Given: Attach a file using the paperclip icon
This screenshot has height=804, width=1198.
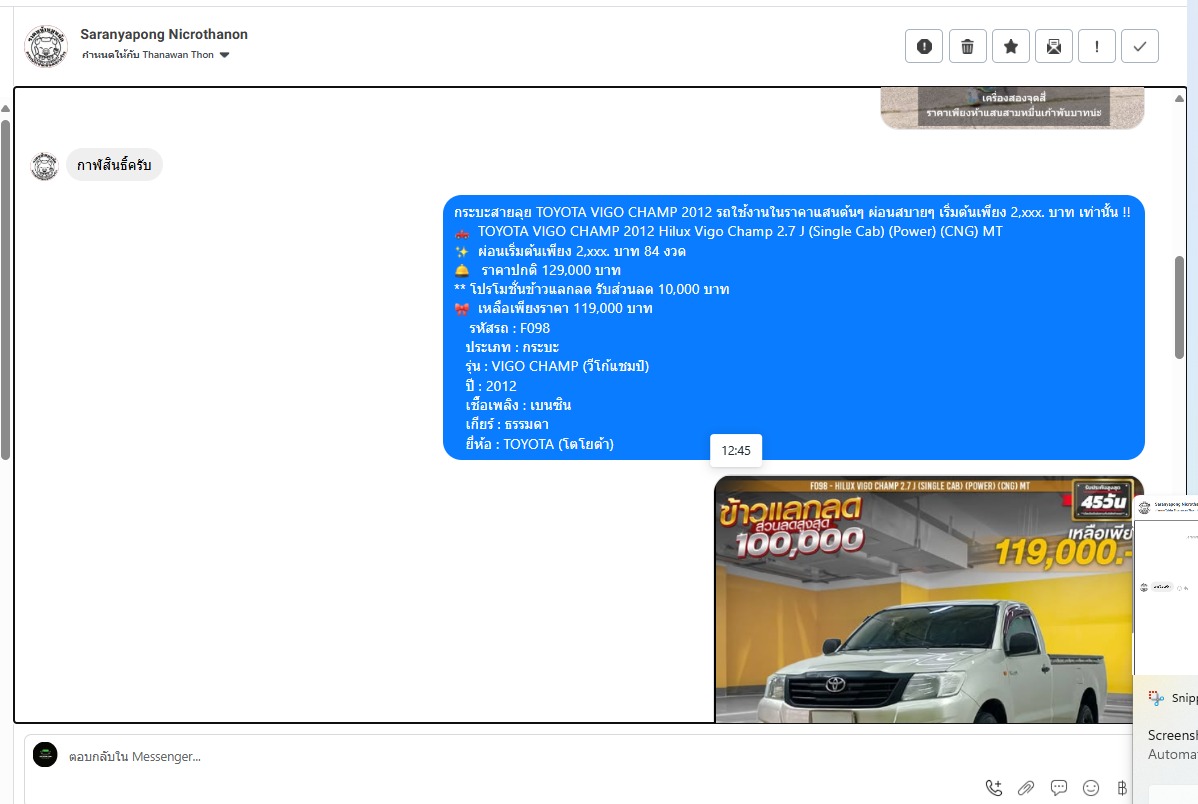Looking at the screenshot, I should coord(1025,787).
